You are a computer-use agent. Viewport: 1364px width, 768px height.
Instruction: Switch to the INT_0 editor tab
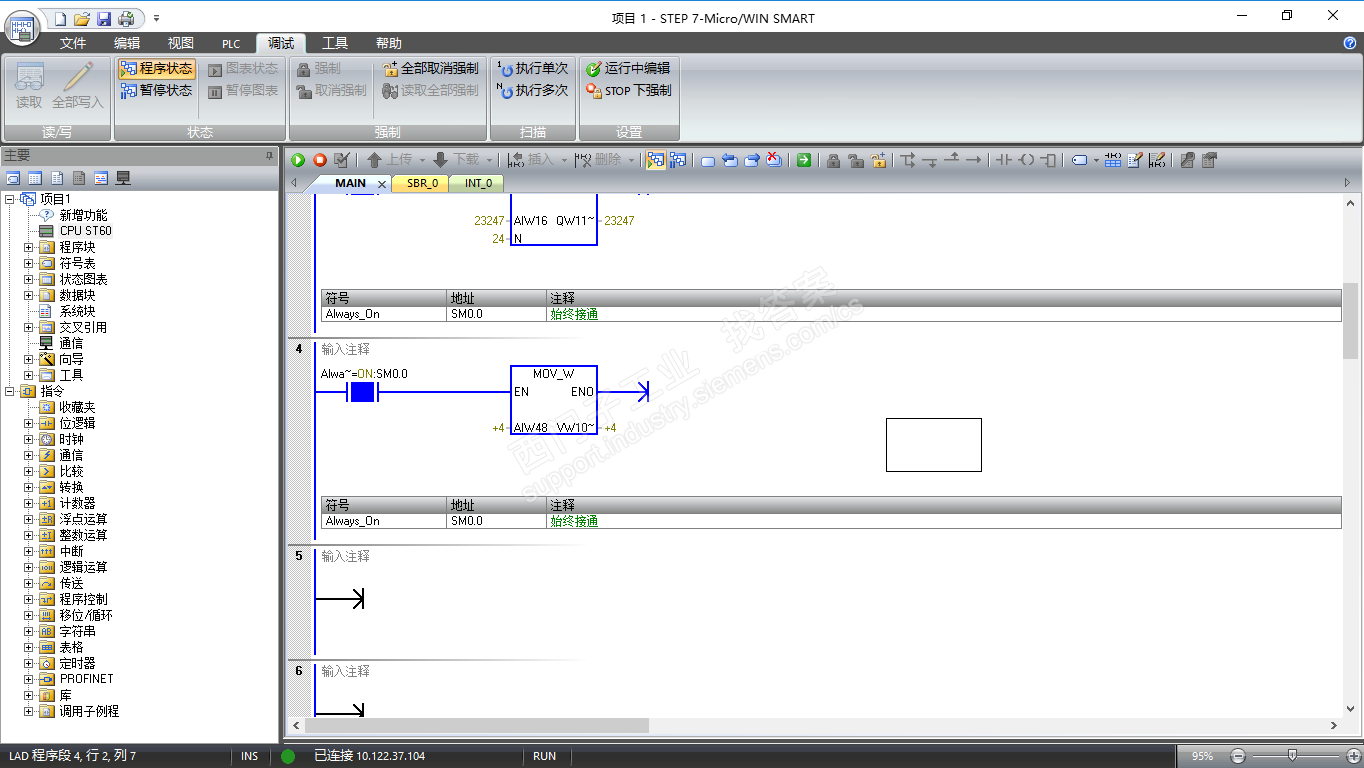coord(478,183)
